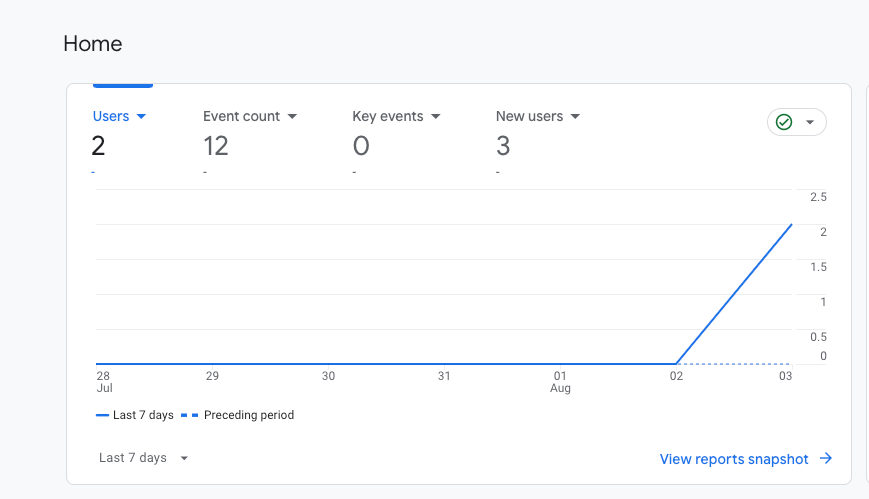Click the Home page heading
Screen dimensions: 869x499
(93, 44)
